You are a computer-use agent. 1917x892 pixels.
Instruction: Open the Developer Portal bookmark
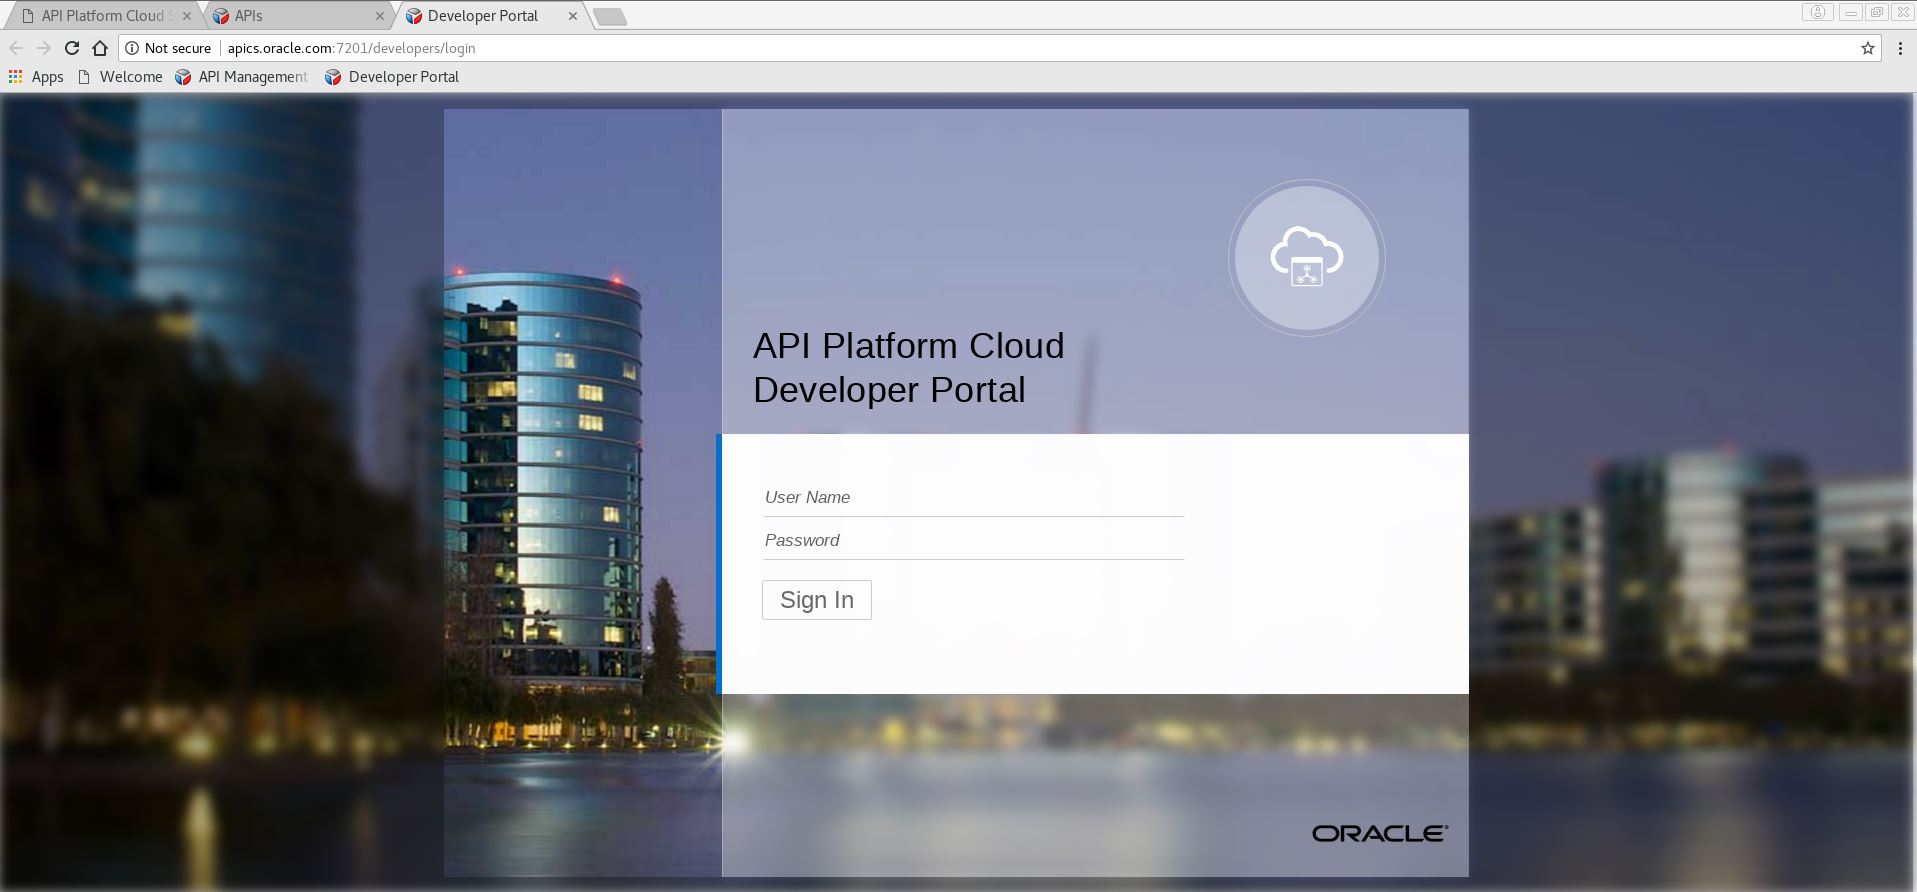[392, 77]
